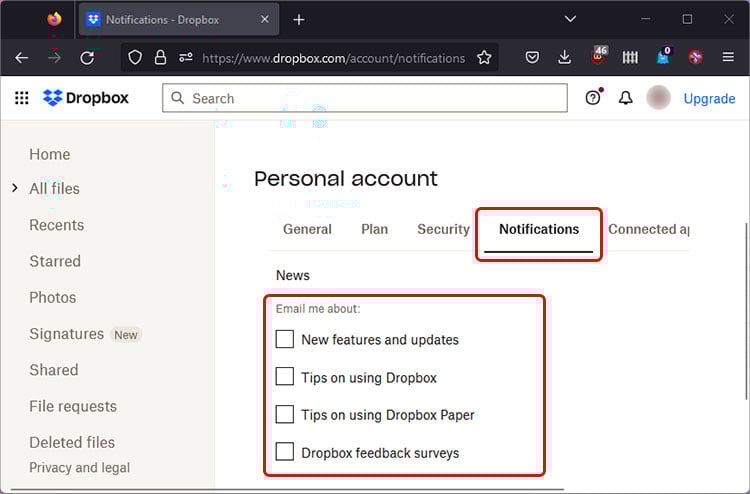Viewport: 750px width, 494px height.
Task: Open the extension with the 0 badge
Action: tap(664, 56)
